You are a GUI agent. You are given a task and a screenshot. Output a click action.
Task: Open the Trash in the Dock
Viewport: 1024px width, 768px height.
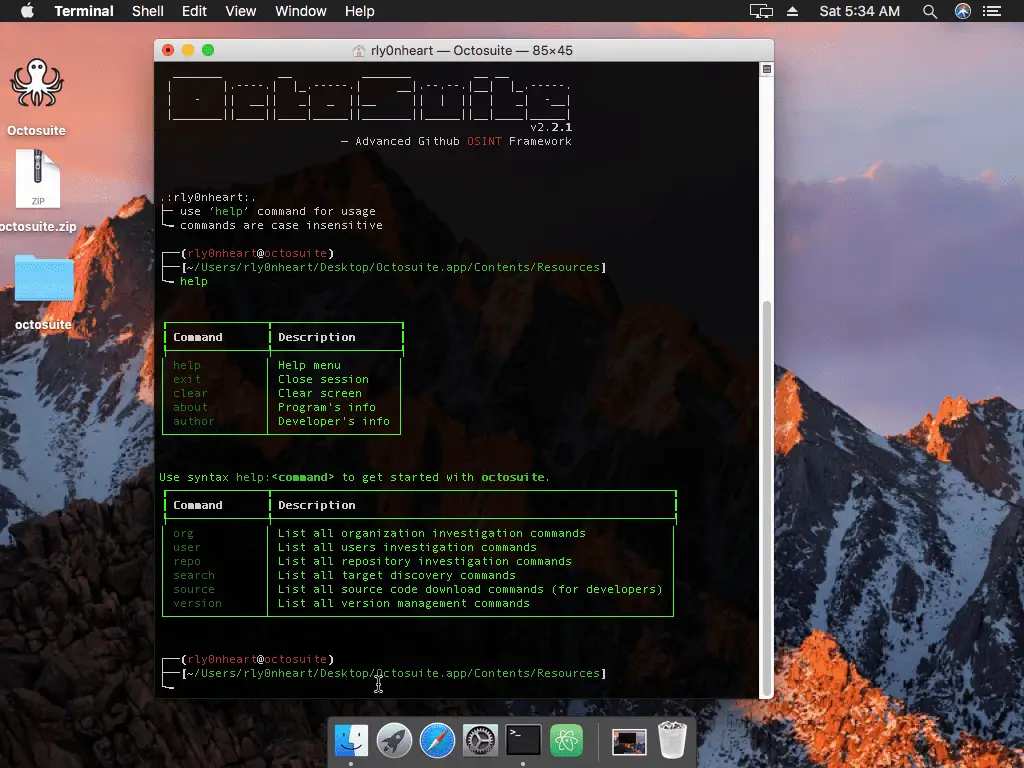point(672,741)
